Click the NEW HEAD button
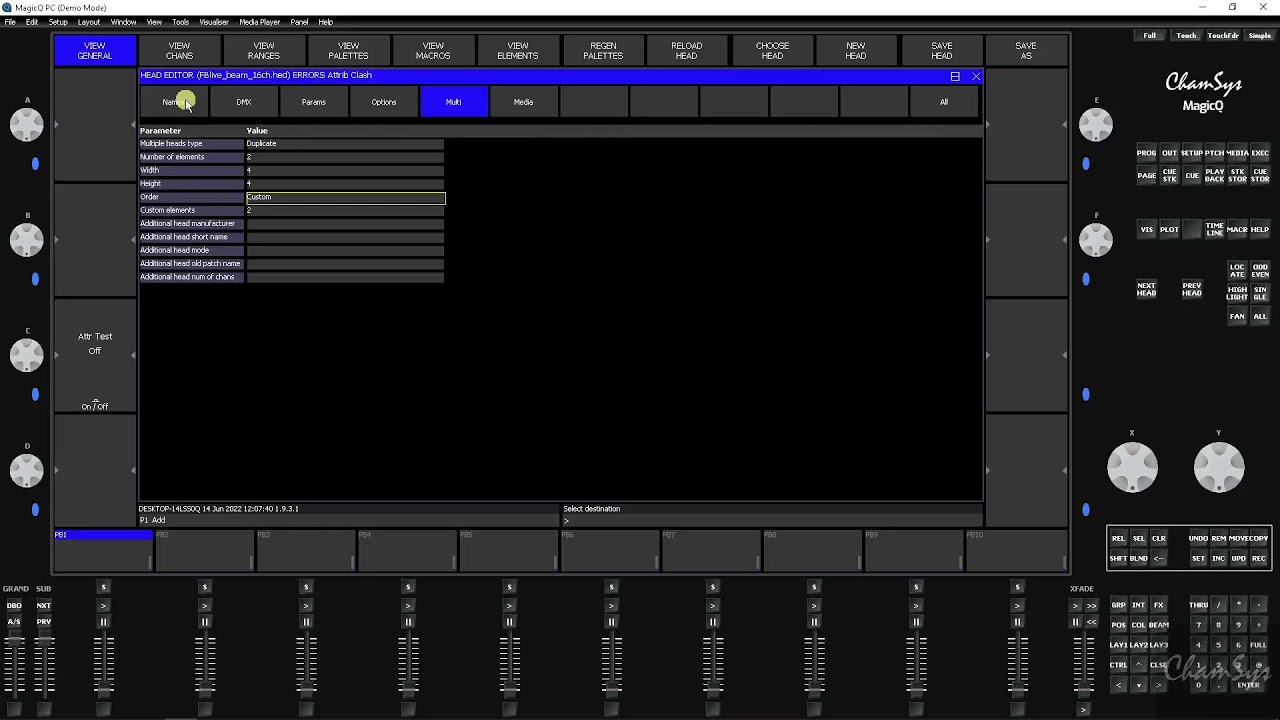This screenshot has width=1280, height=720. click(856, 51)
